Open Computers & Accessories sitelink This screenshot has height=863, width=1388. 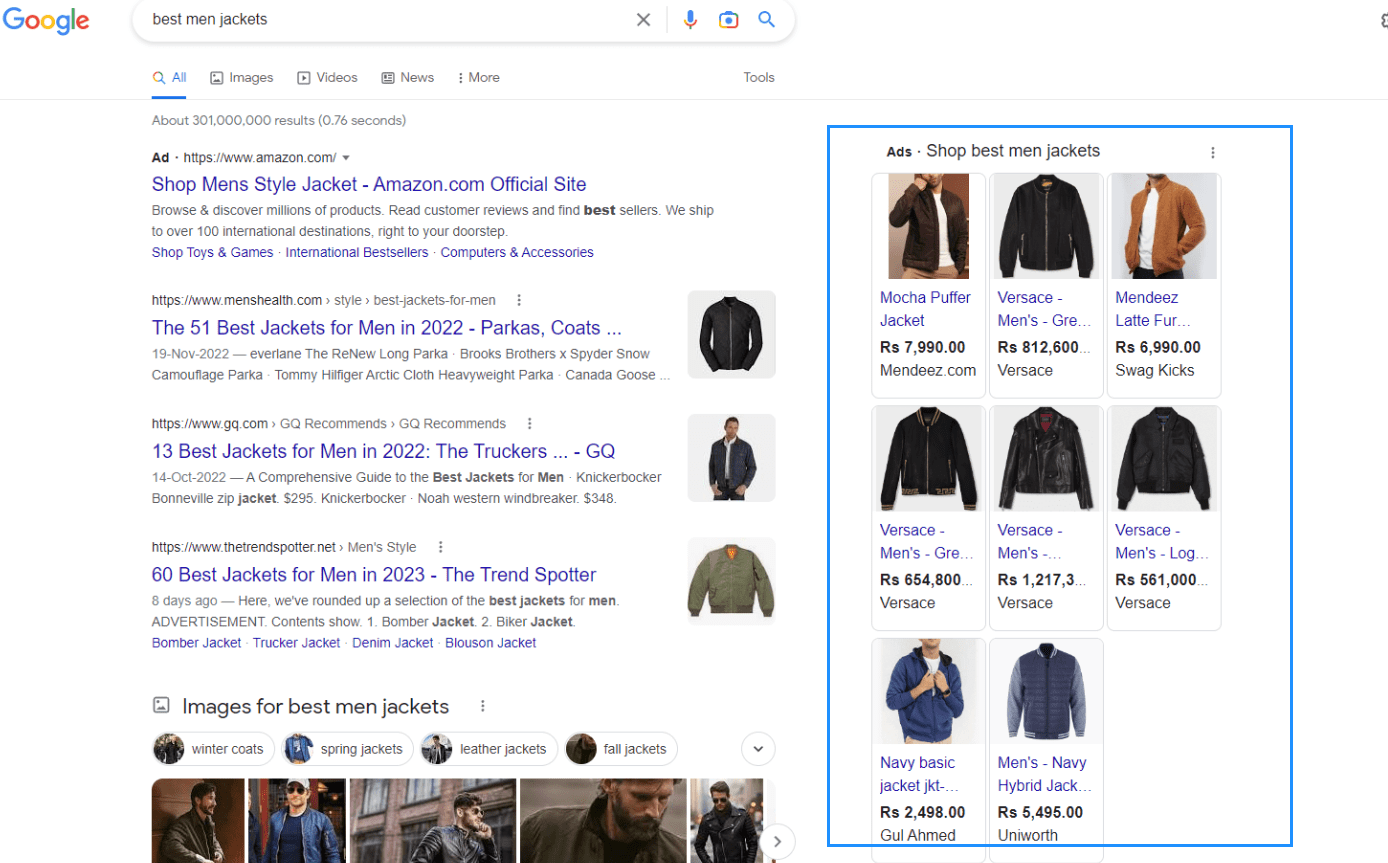click(x=517, y=252)
